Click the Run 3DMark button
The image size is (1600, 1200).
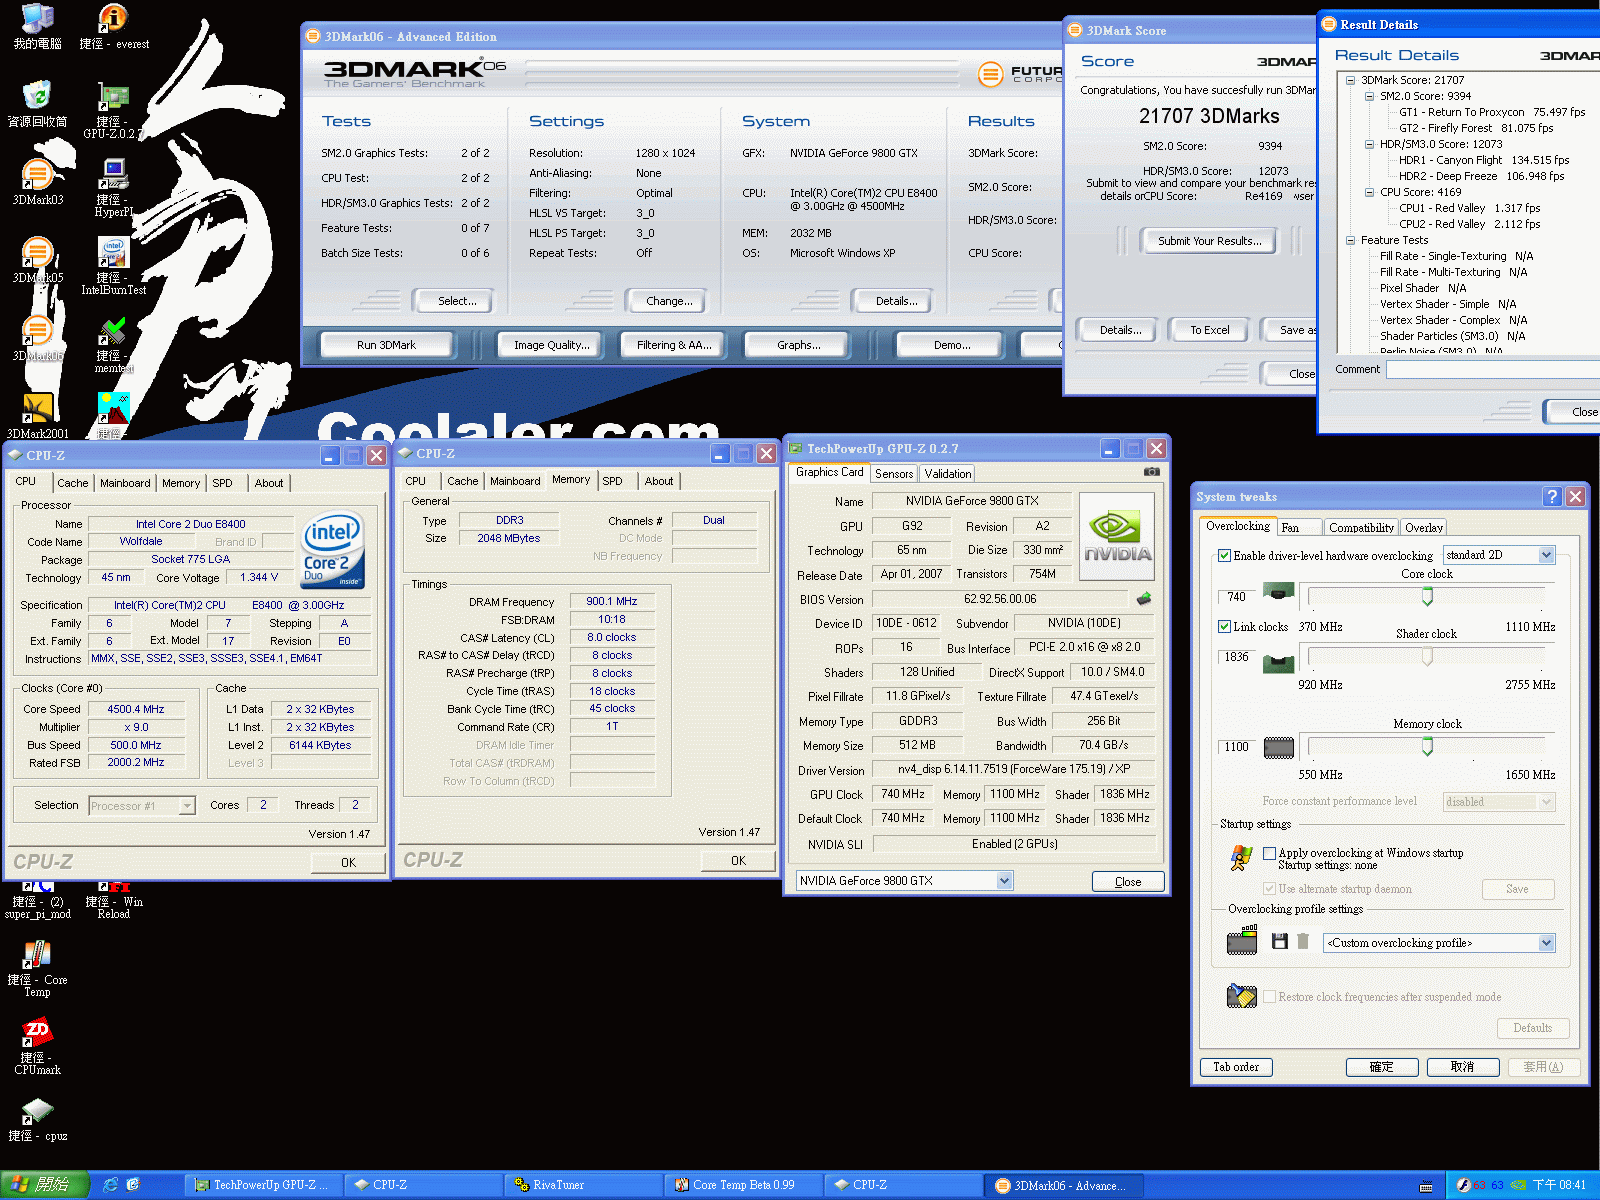pos(386,345)
